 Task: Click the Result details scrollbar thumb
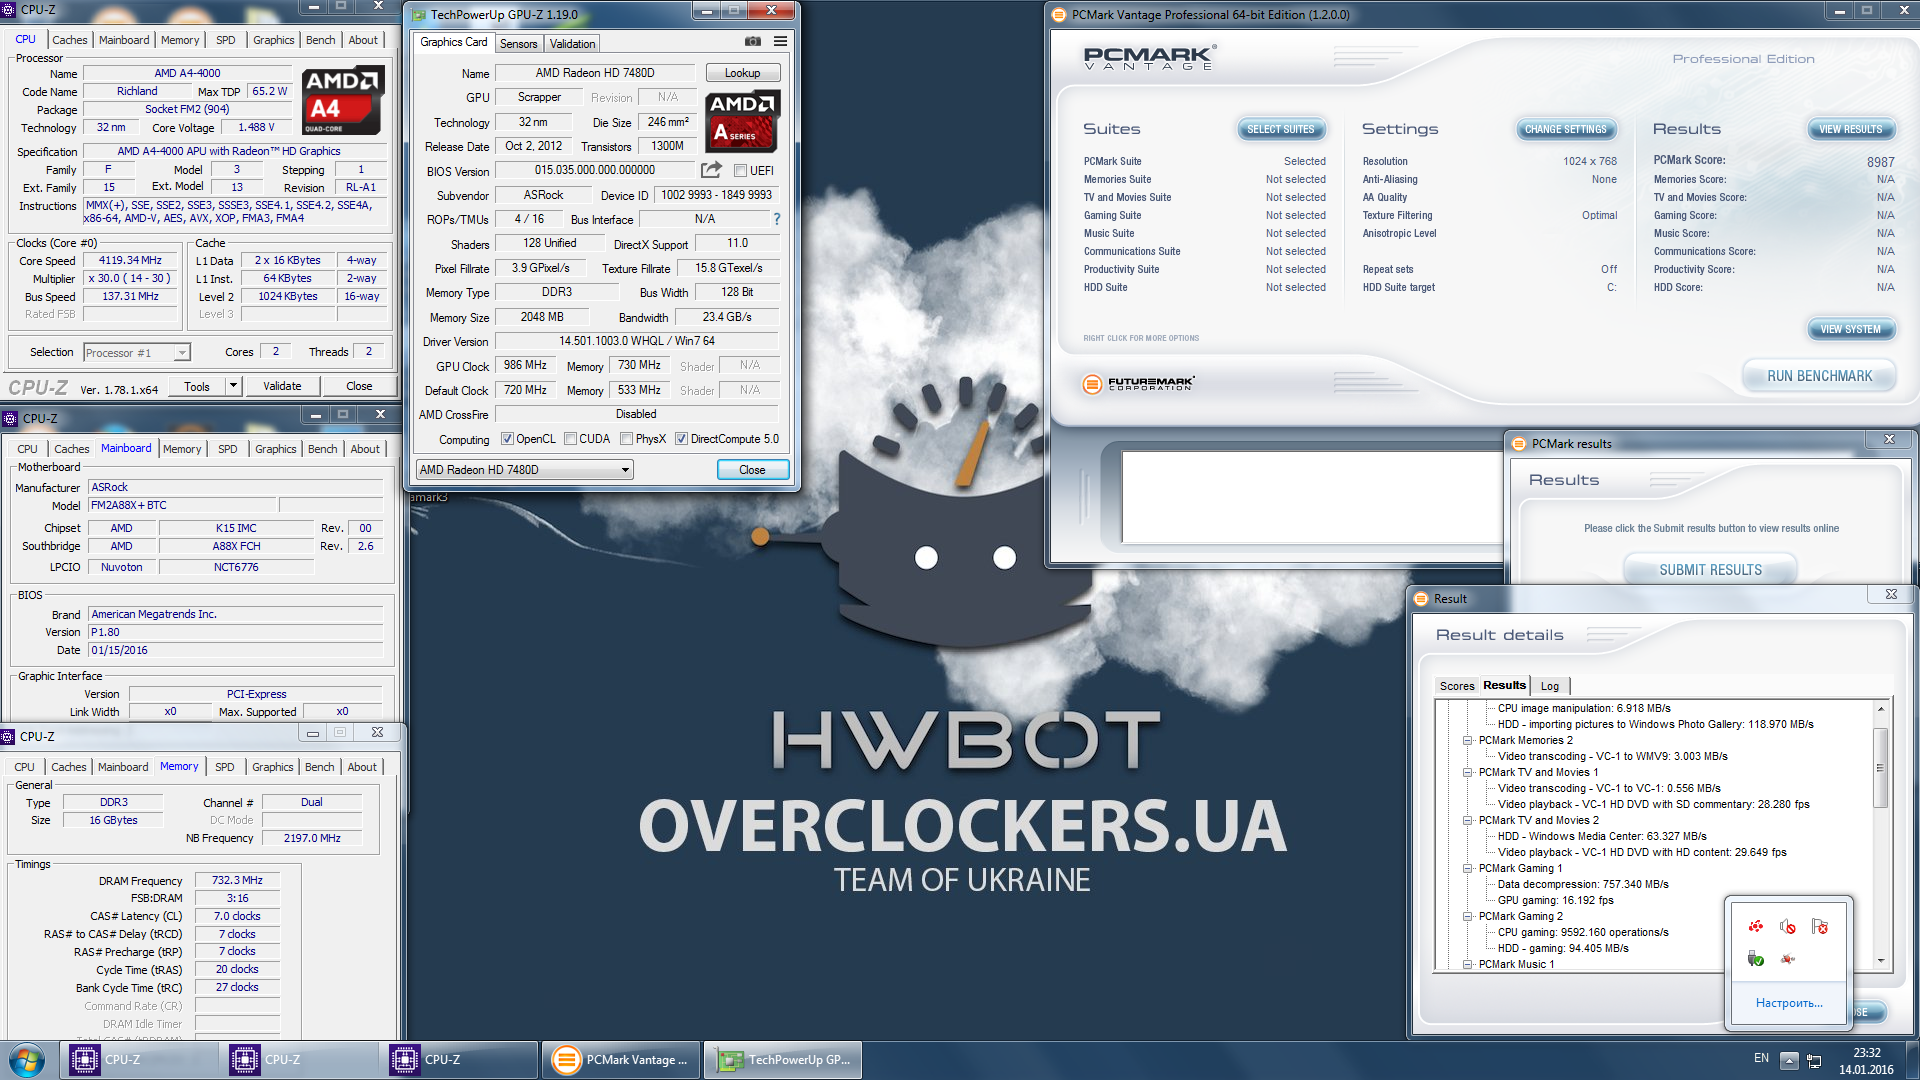1880,768
